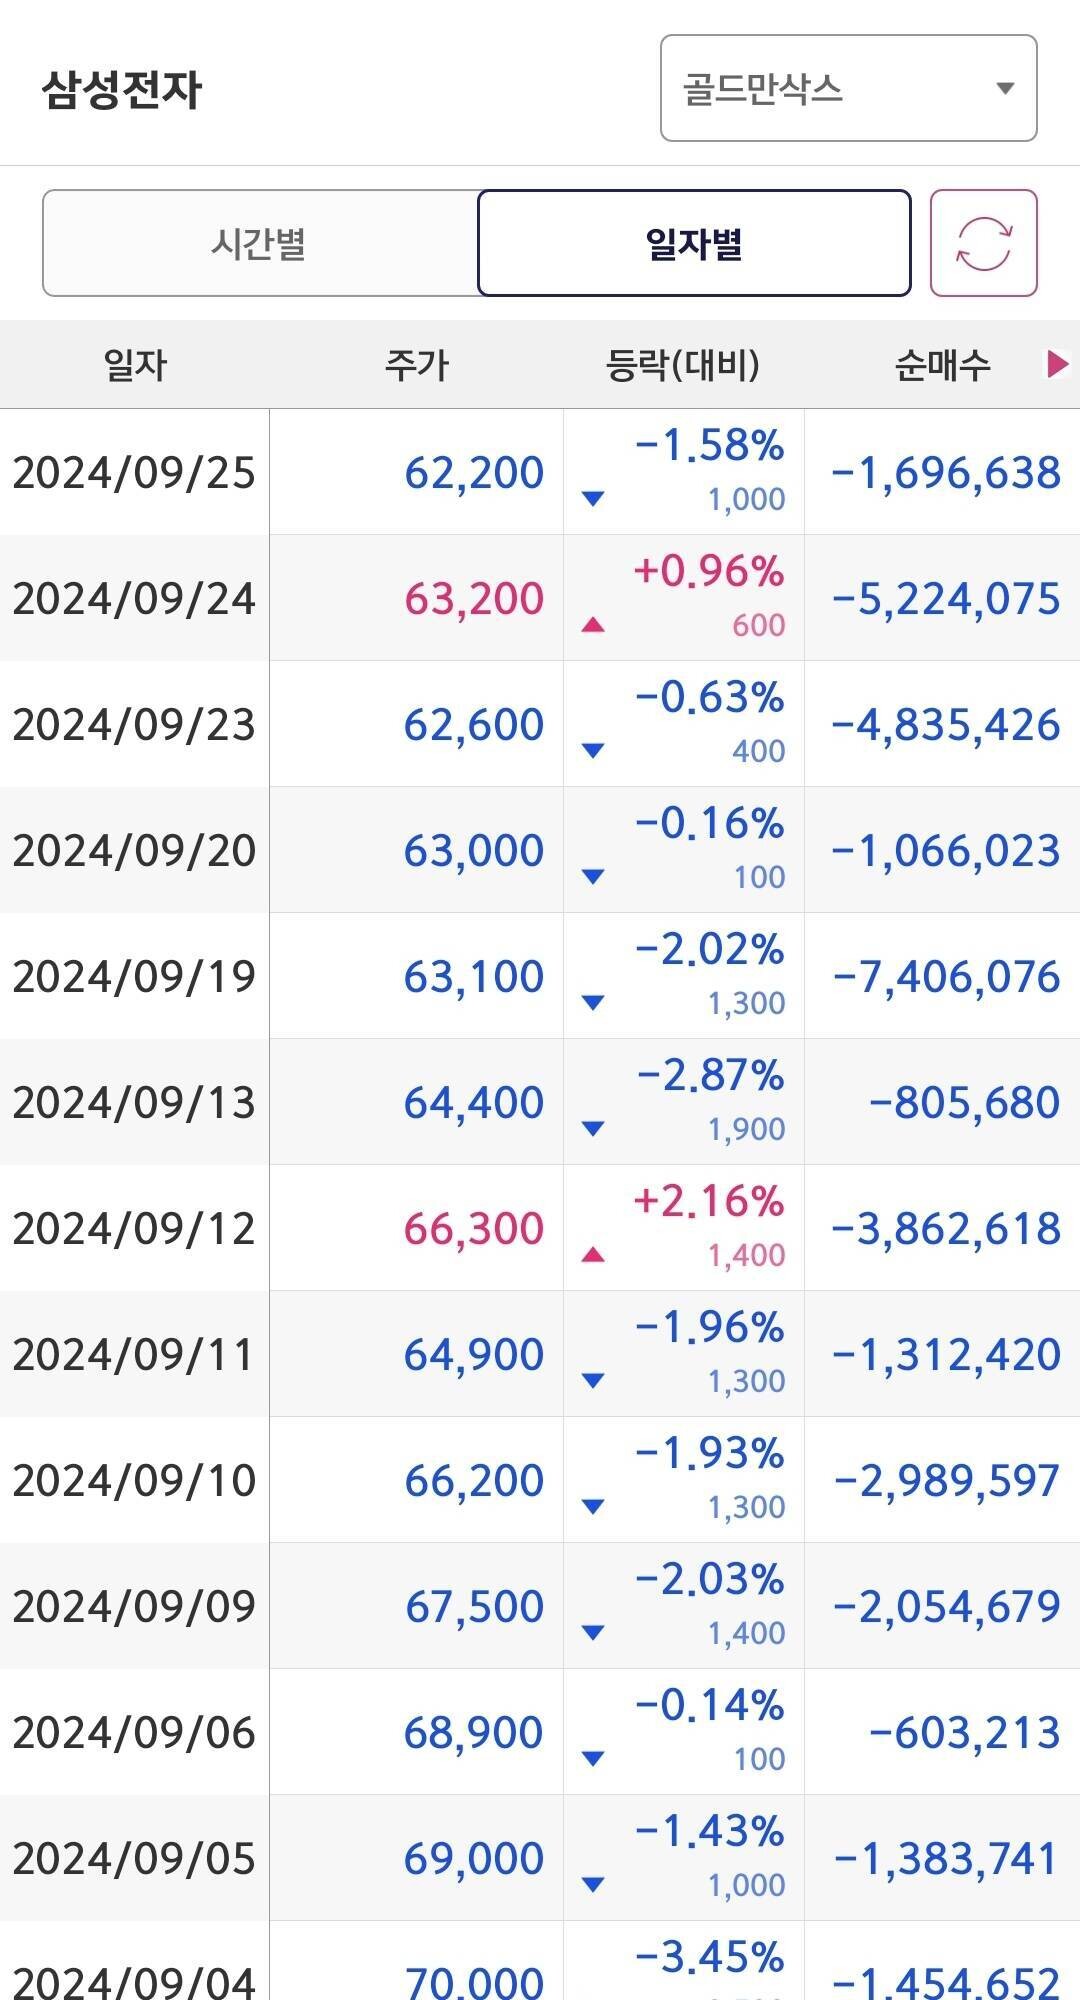Switch to the 시간별 tab
The height and width of the screenshot is (2000, 1080).
(x=259, y=243)
